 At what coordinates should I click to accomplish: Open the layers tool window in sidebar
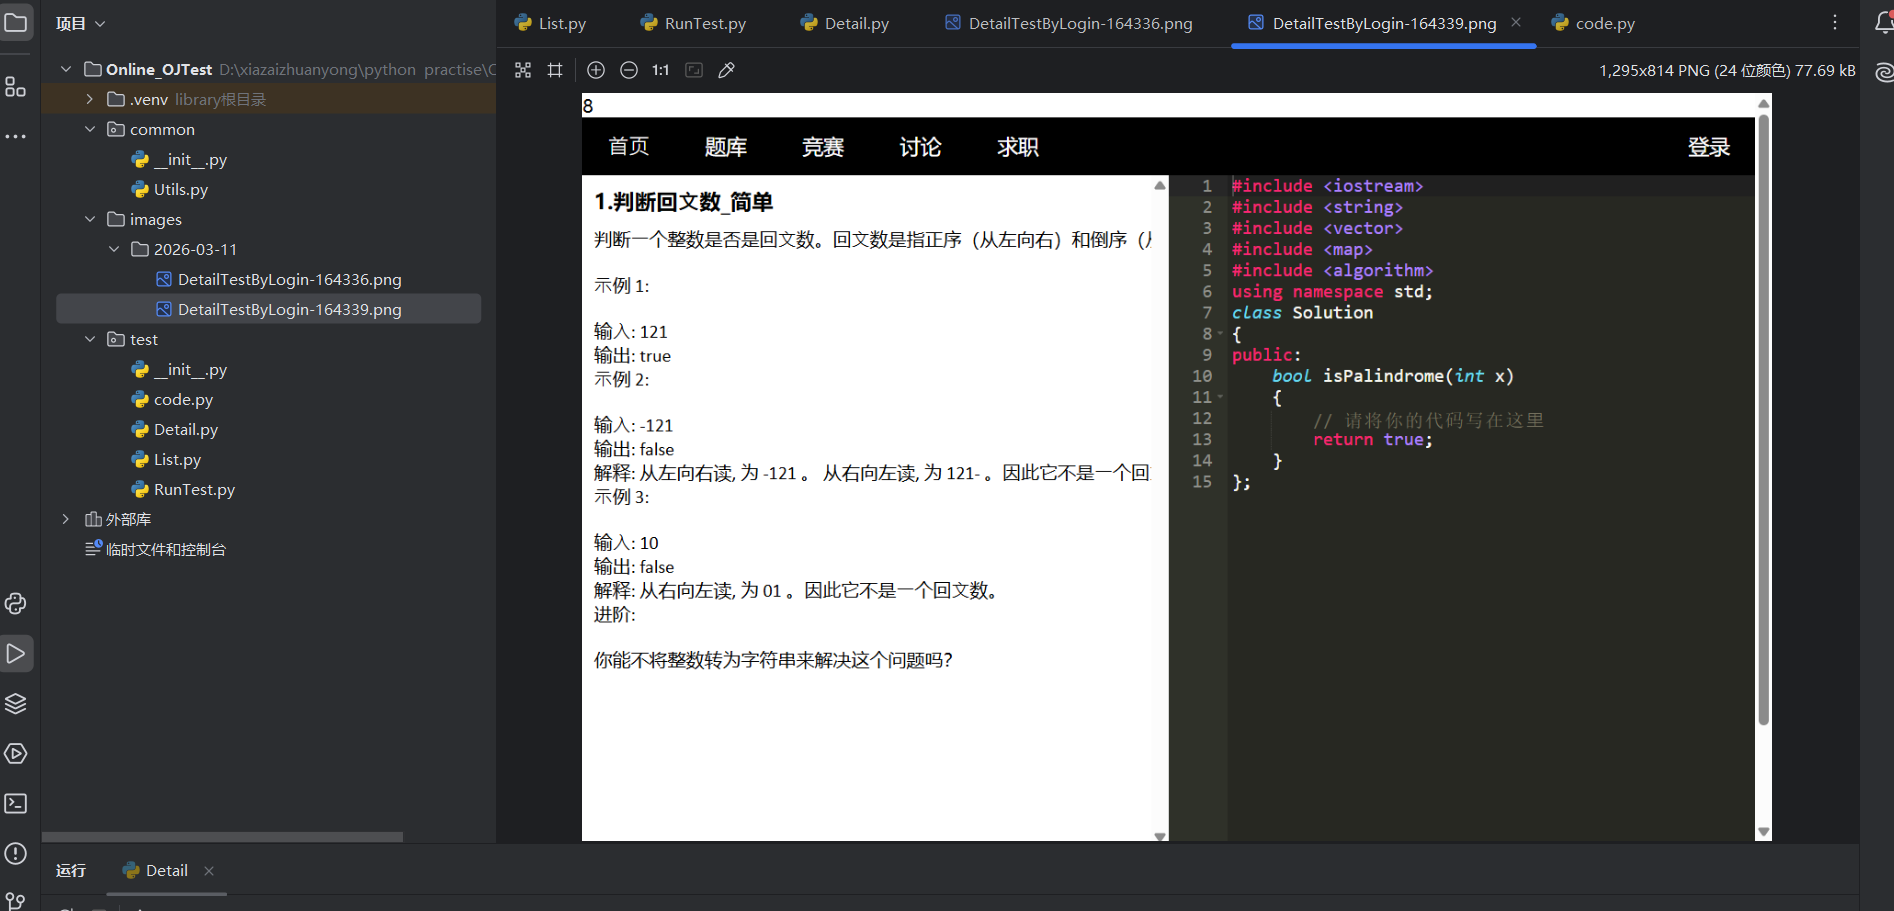coord(16,703)
